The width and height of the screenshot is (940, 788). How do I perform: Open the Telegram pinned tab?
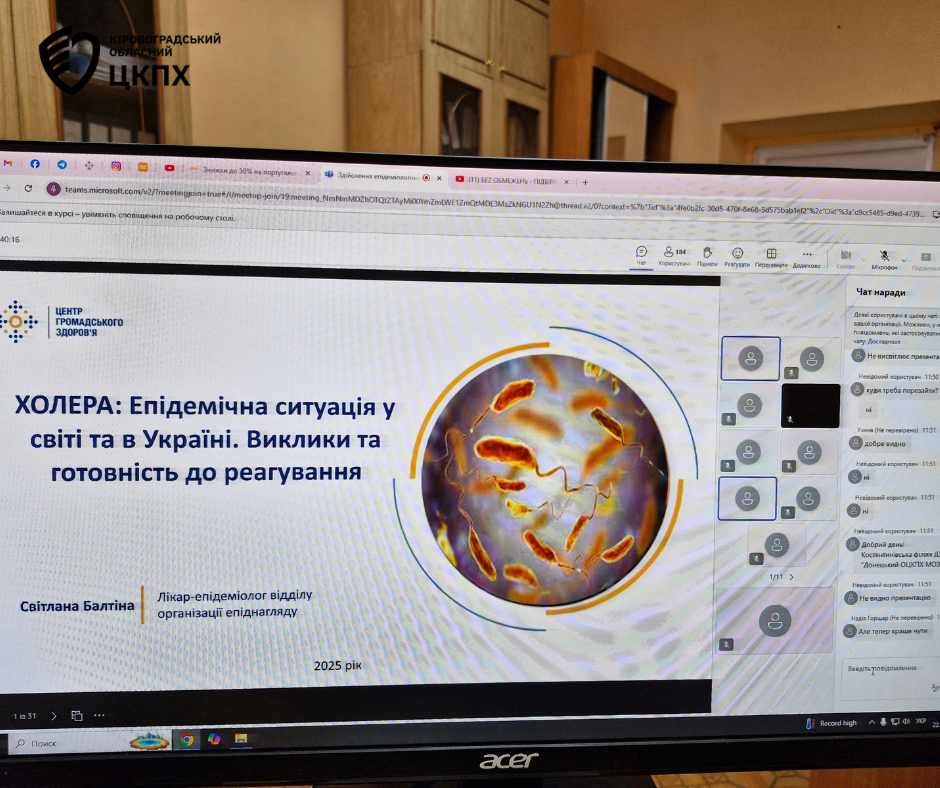point(62,164)
